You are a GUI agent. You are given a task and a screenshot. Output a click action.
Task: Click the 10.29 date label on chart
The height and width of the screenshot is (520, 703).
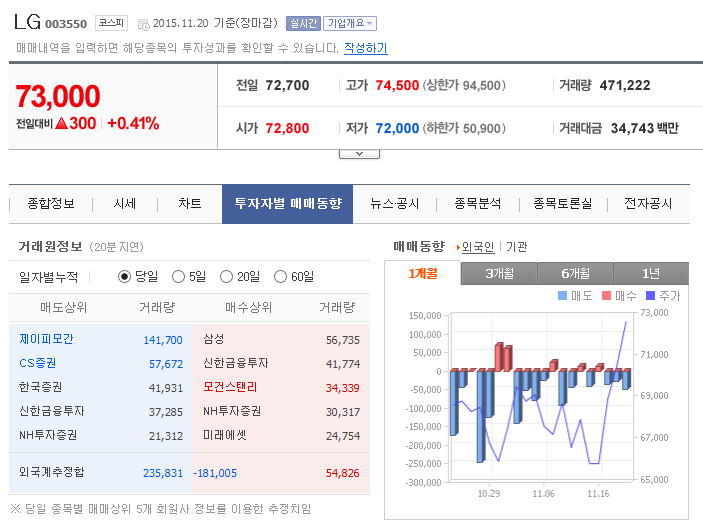click(x=489, y=494)
